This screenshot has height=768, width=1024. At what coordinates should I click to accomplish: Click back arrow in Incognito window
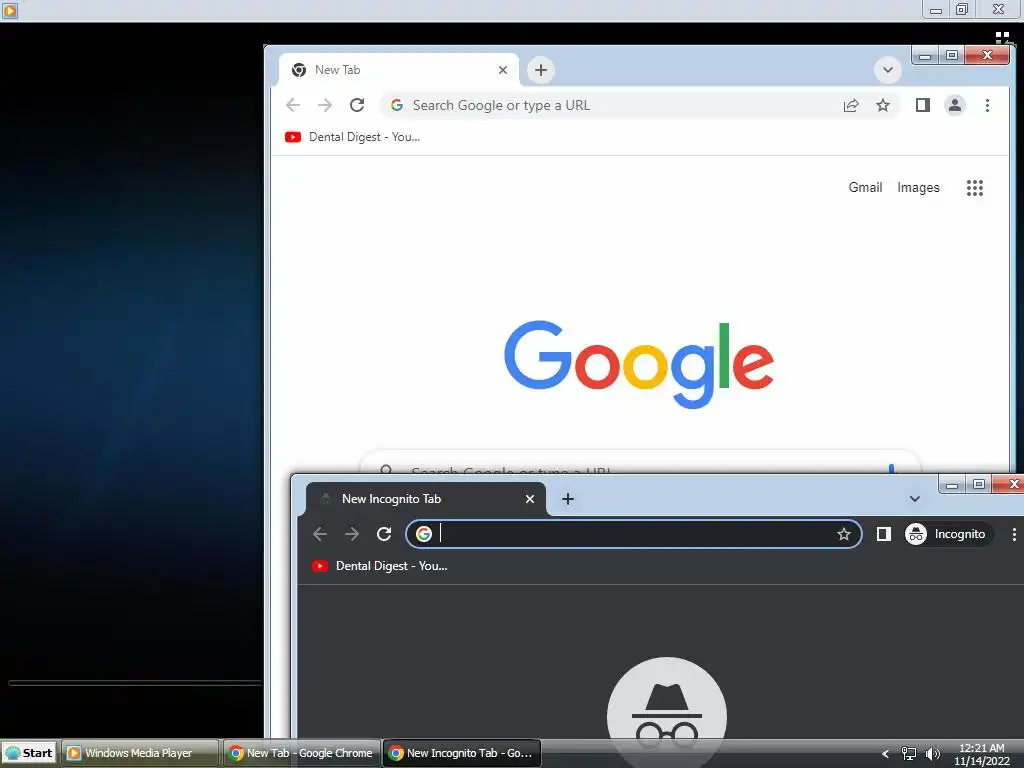(320, 534)
